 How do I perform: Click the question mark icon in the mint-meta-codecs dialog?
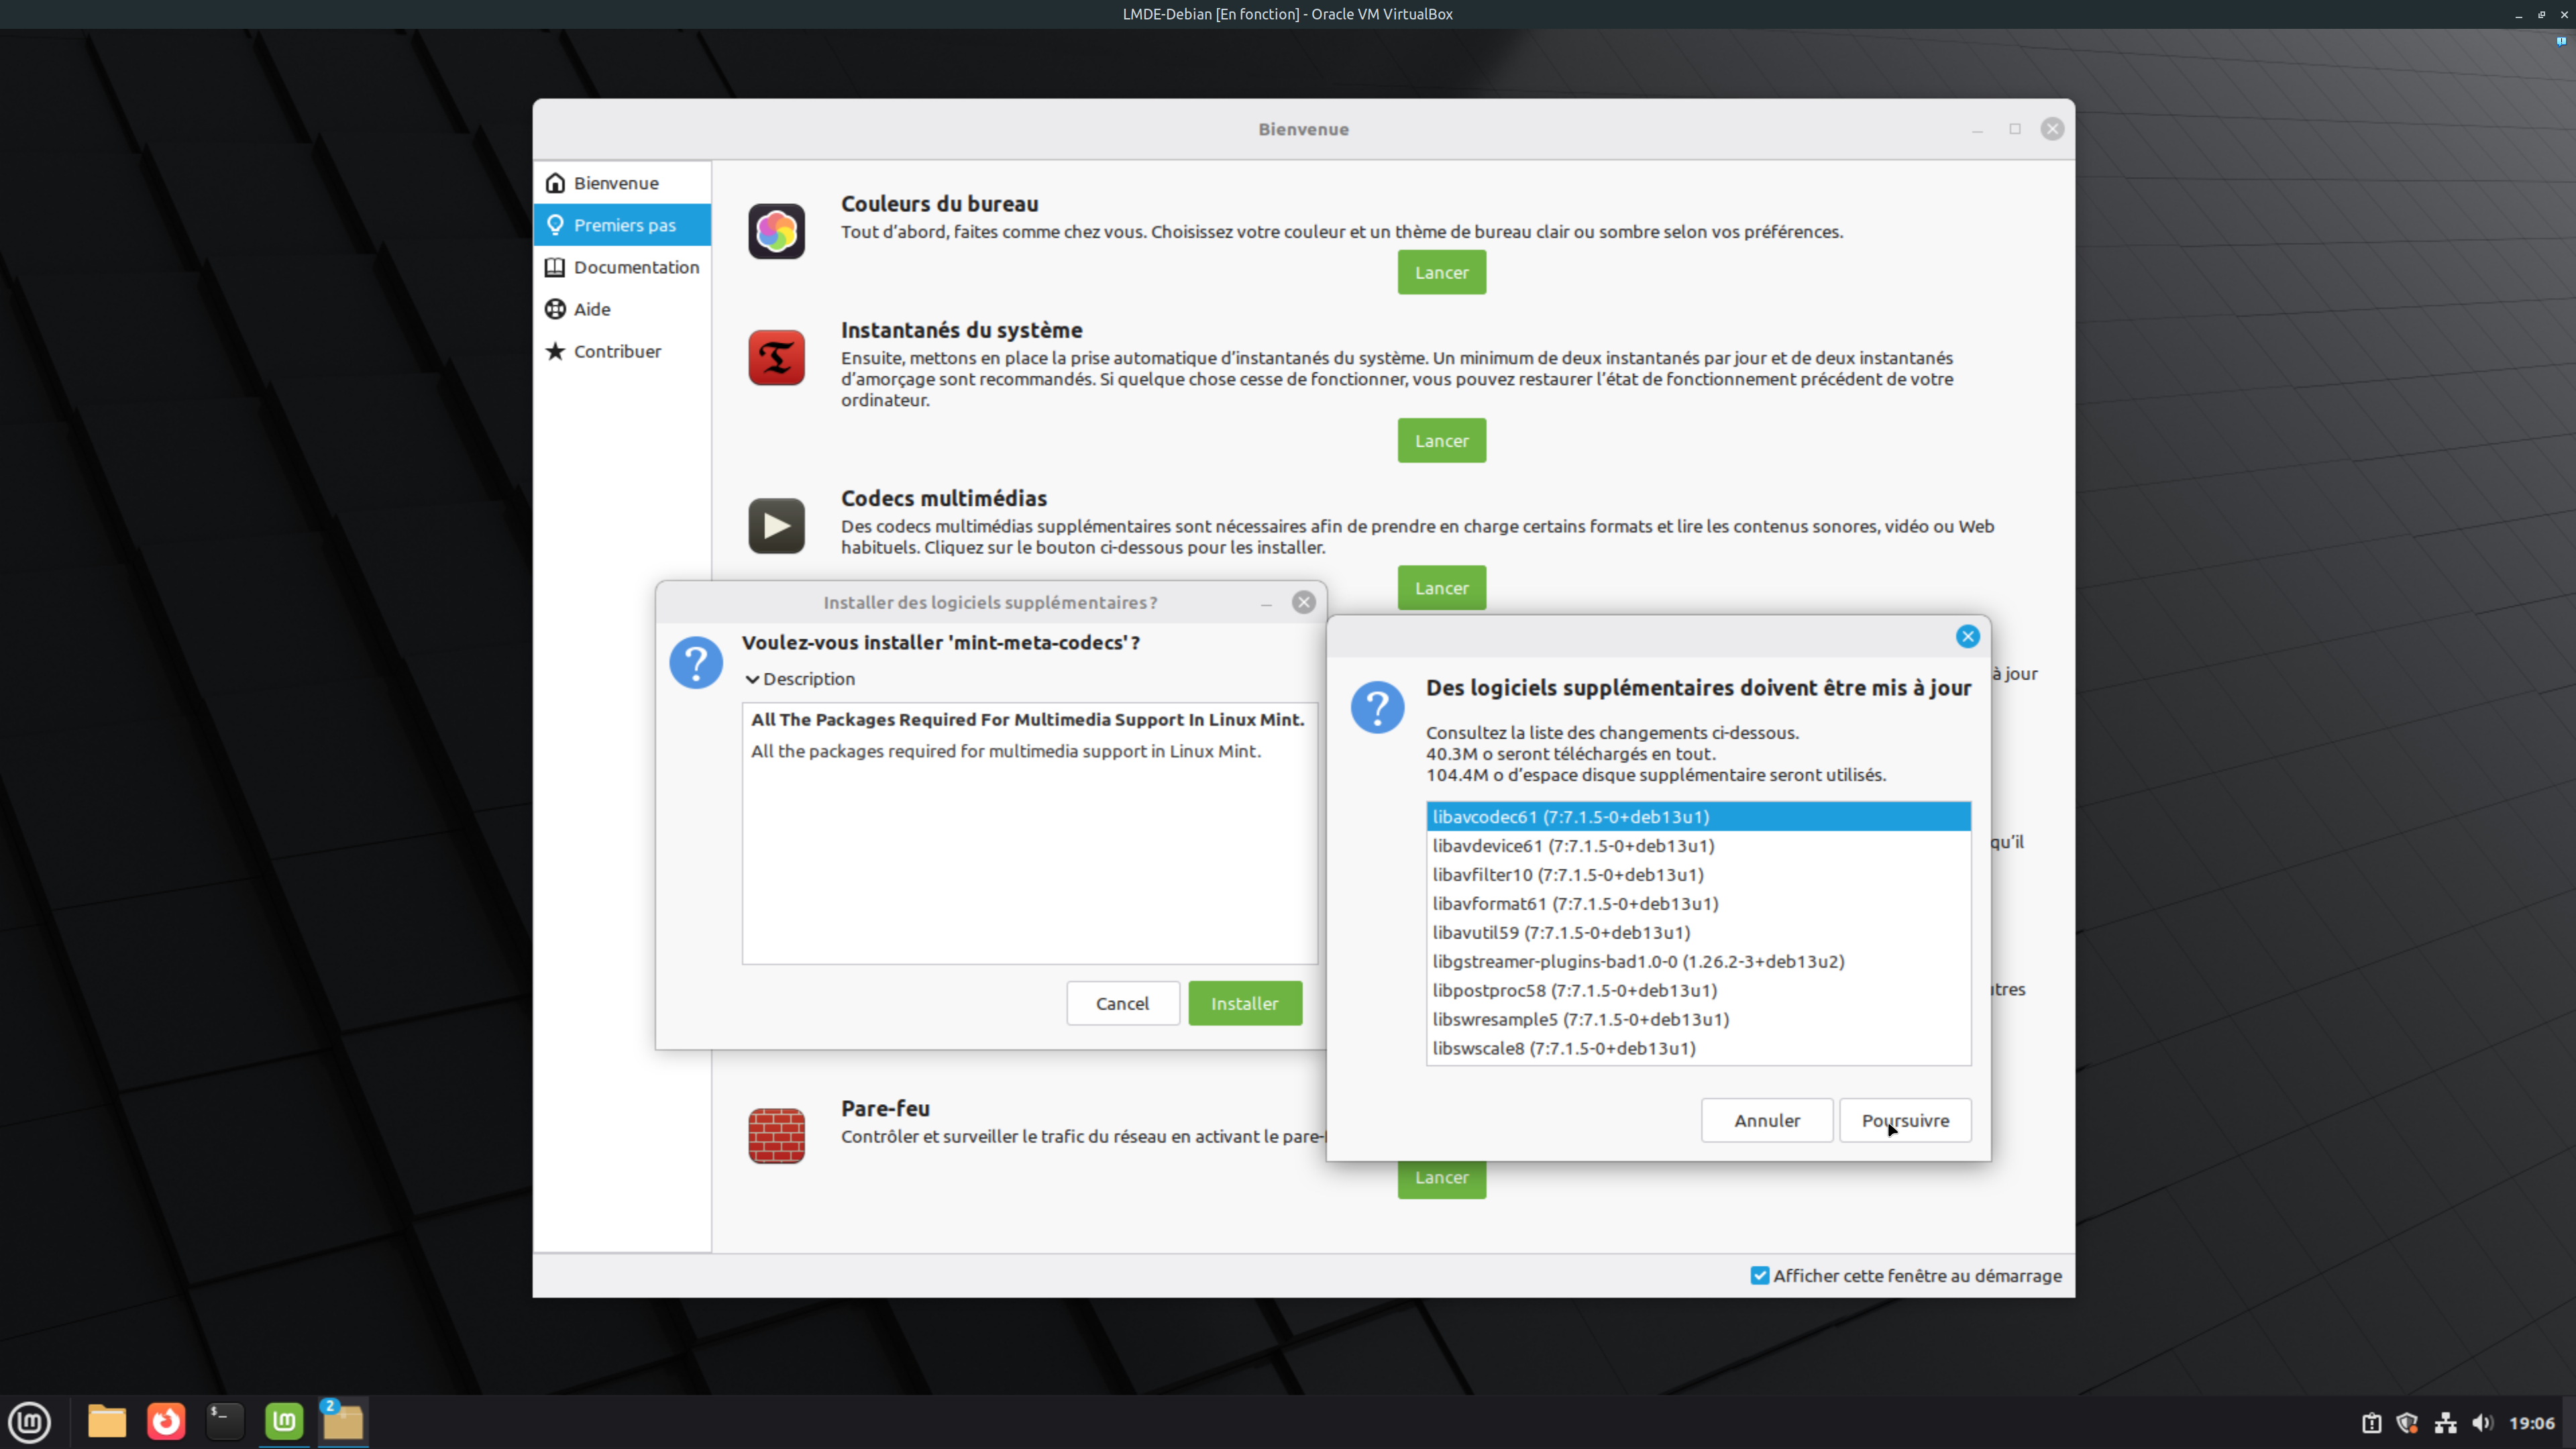click(x=696, y=662)
